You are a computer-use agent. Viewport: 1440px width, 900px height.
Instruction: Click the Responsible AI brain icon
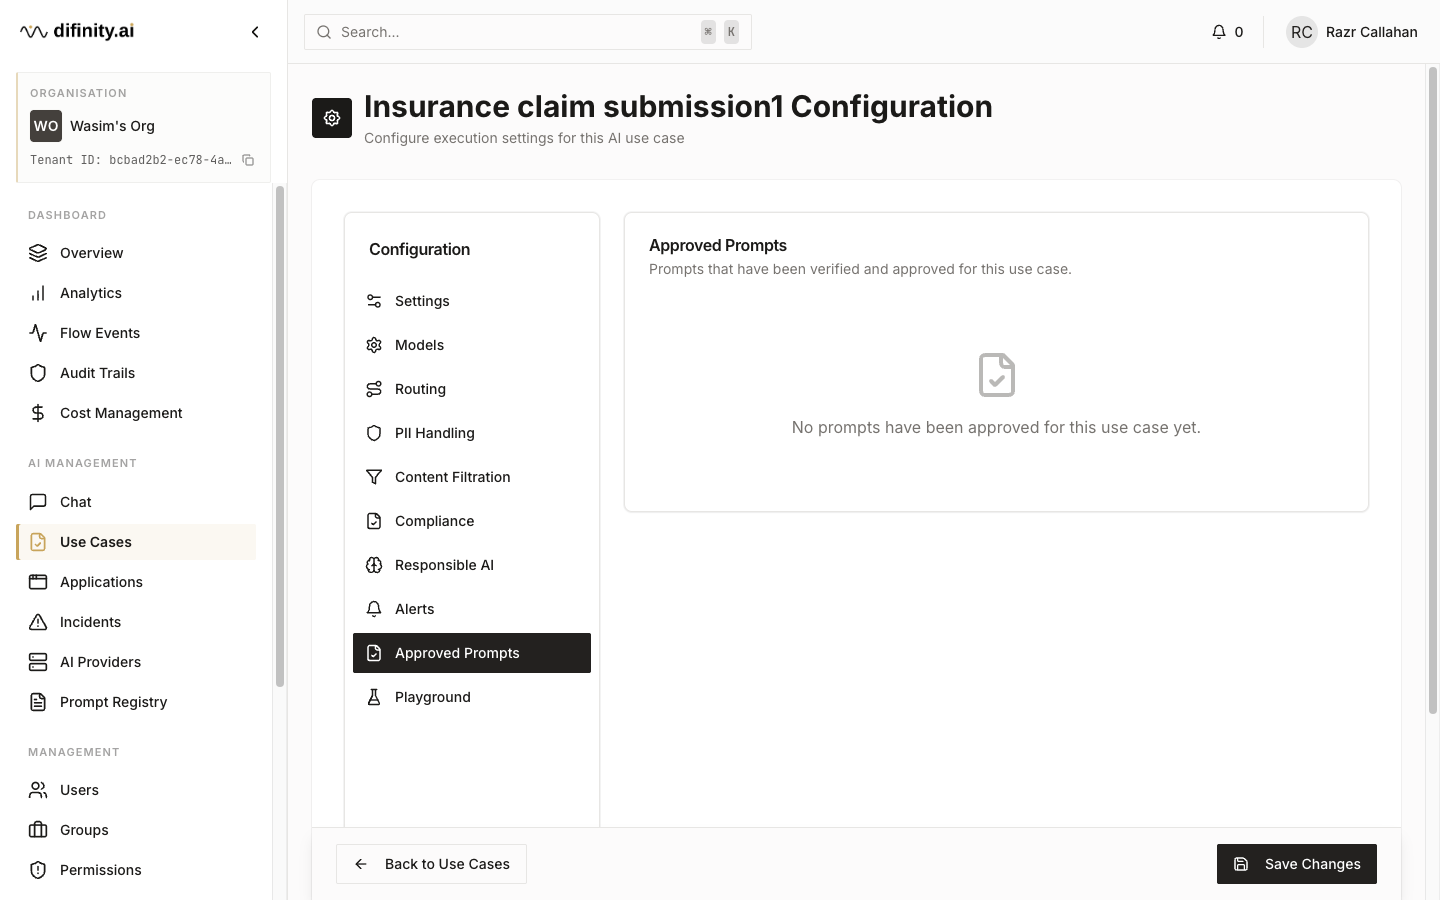[x=374, y=565]
